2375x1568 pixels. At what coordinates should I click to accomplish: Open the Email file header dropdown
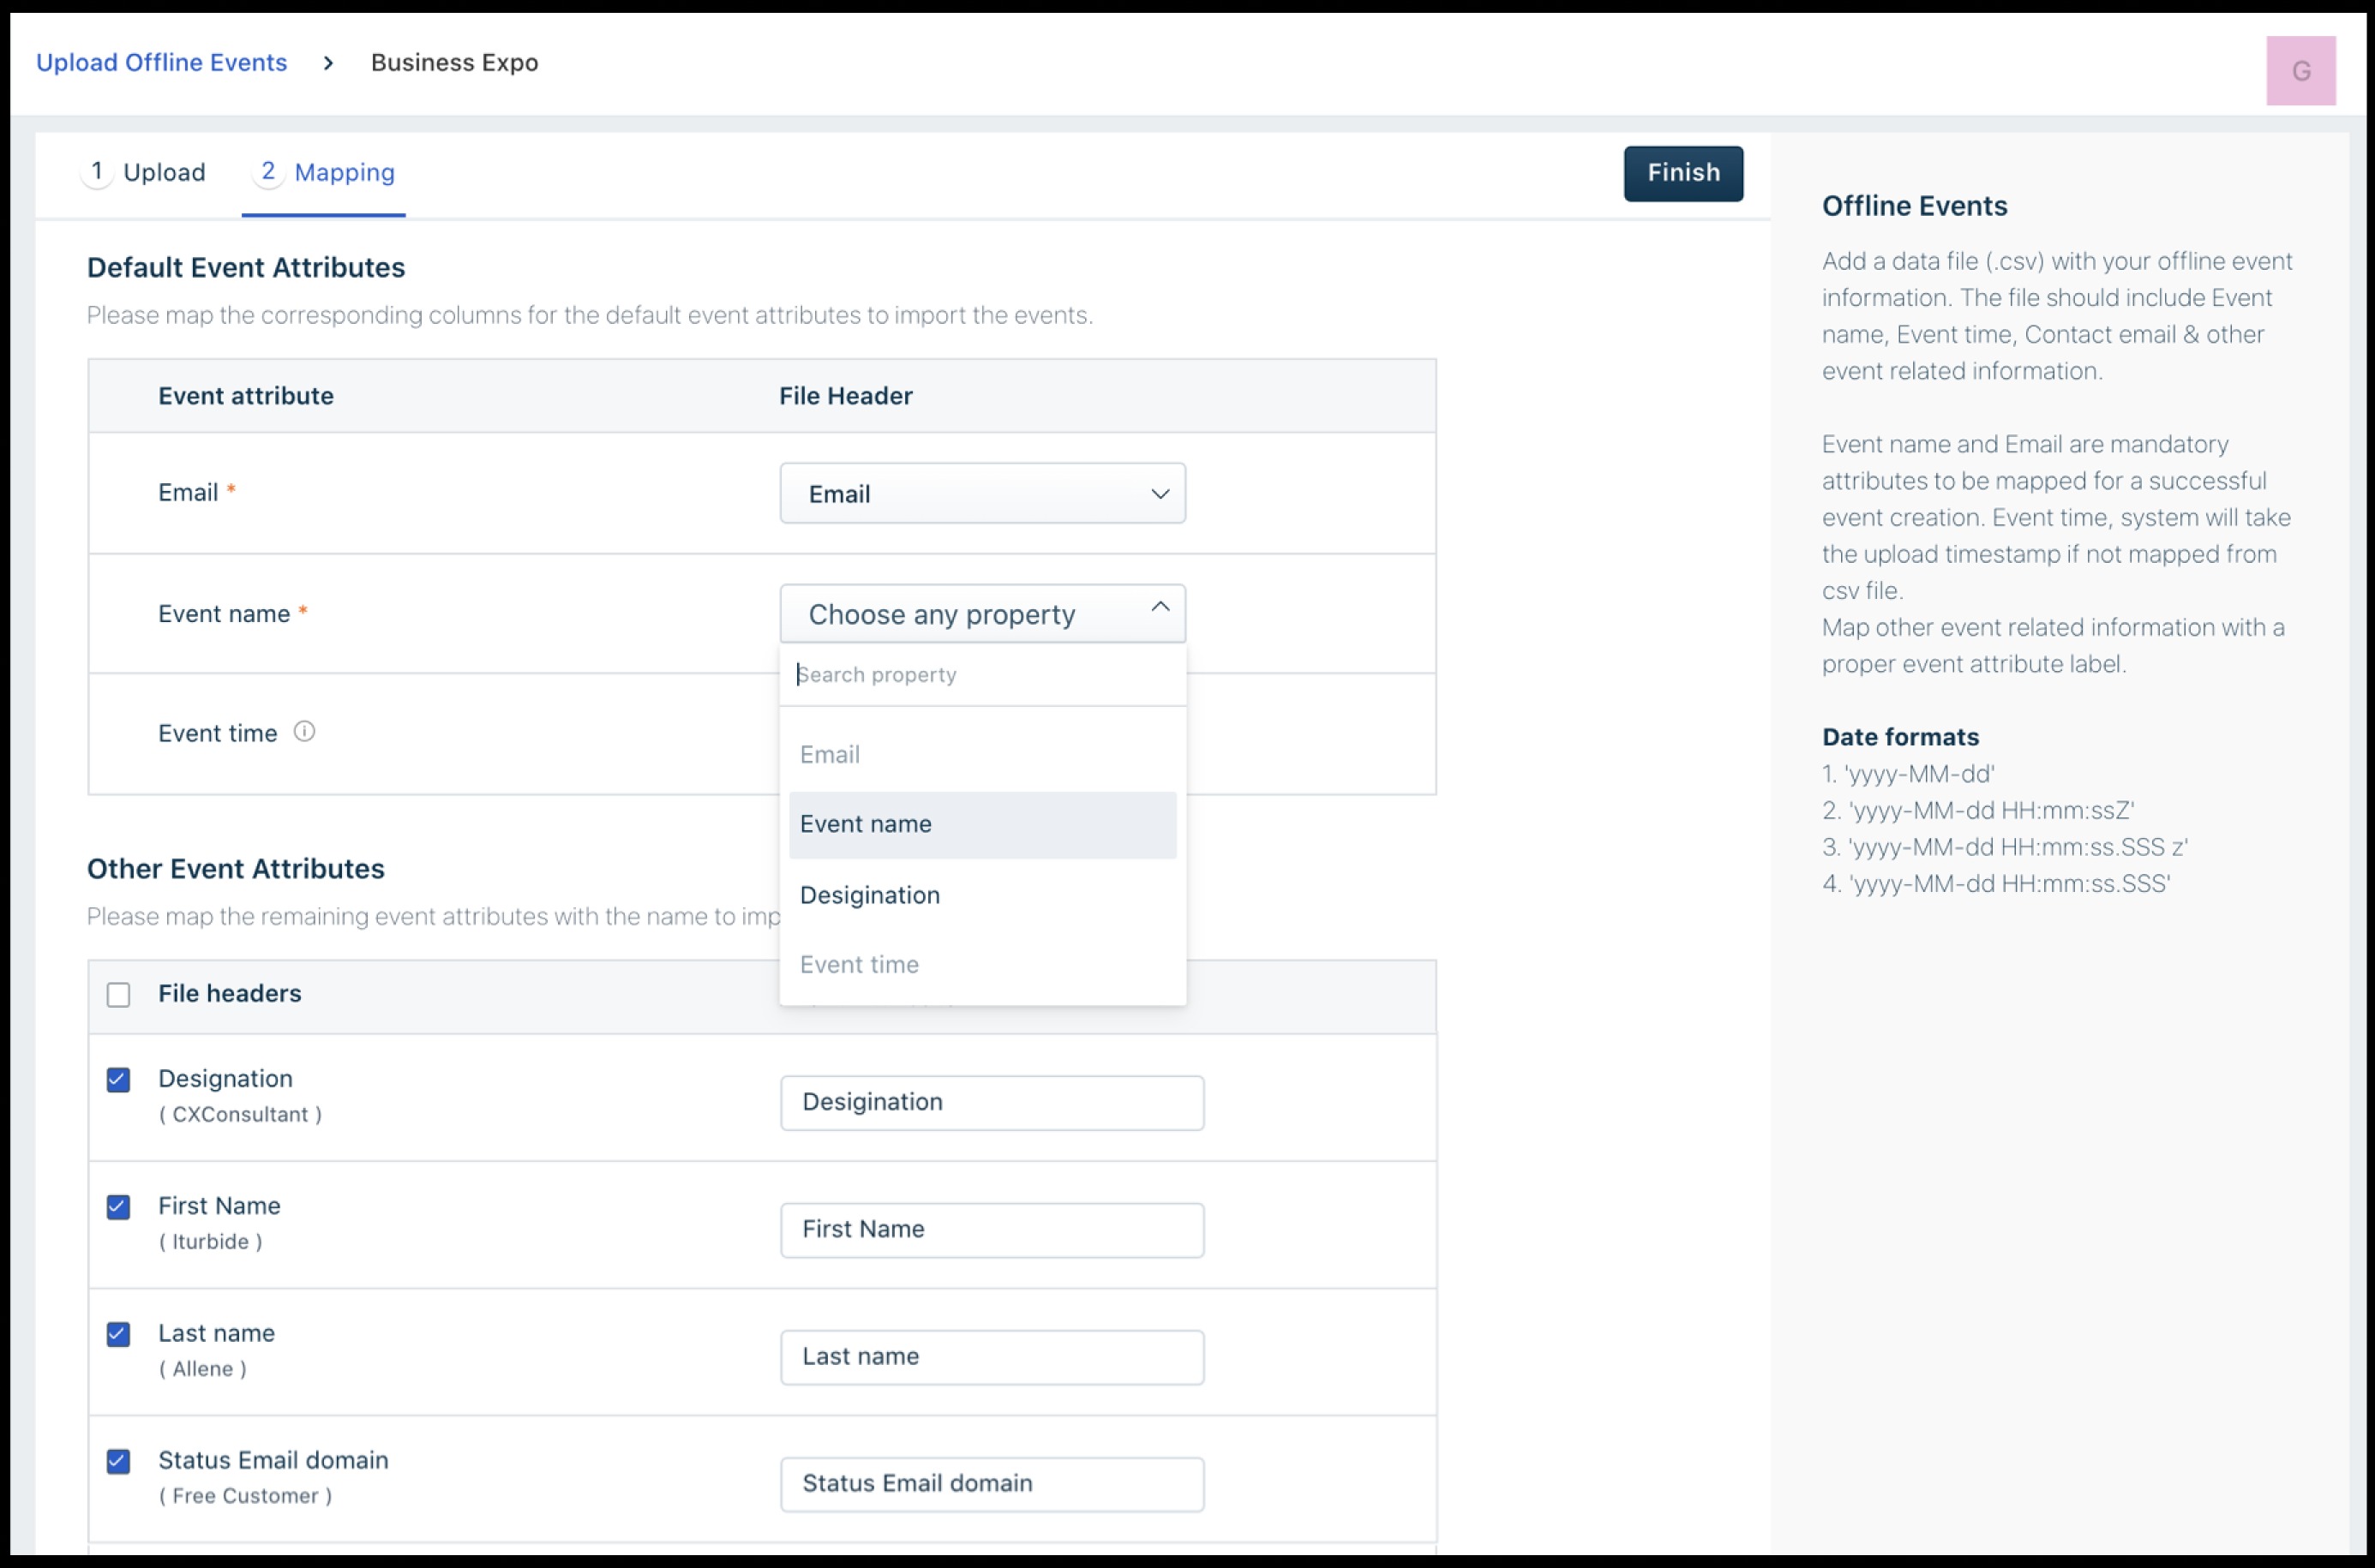point(982,494)
